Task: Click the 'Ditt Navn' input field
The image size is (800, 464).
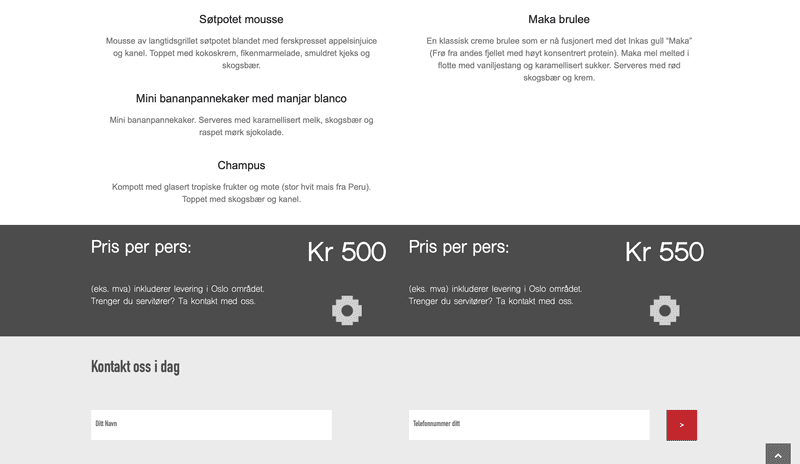Action: pyautogui.click(x=211, y=425)
